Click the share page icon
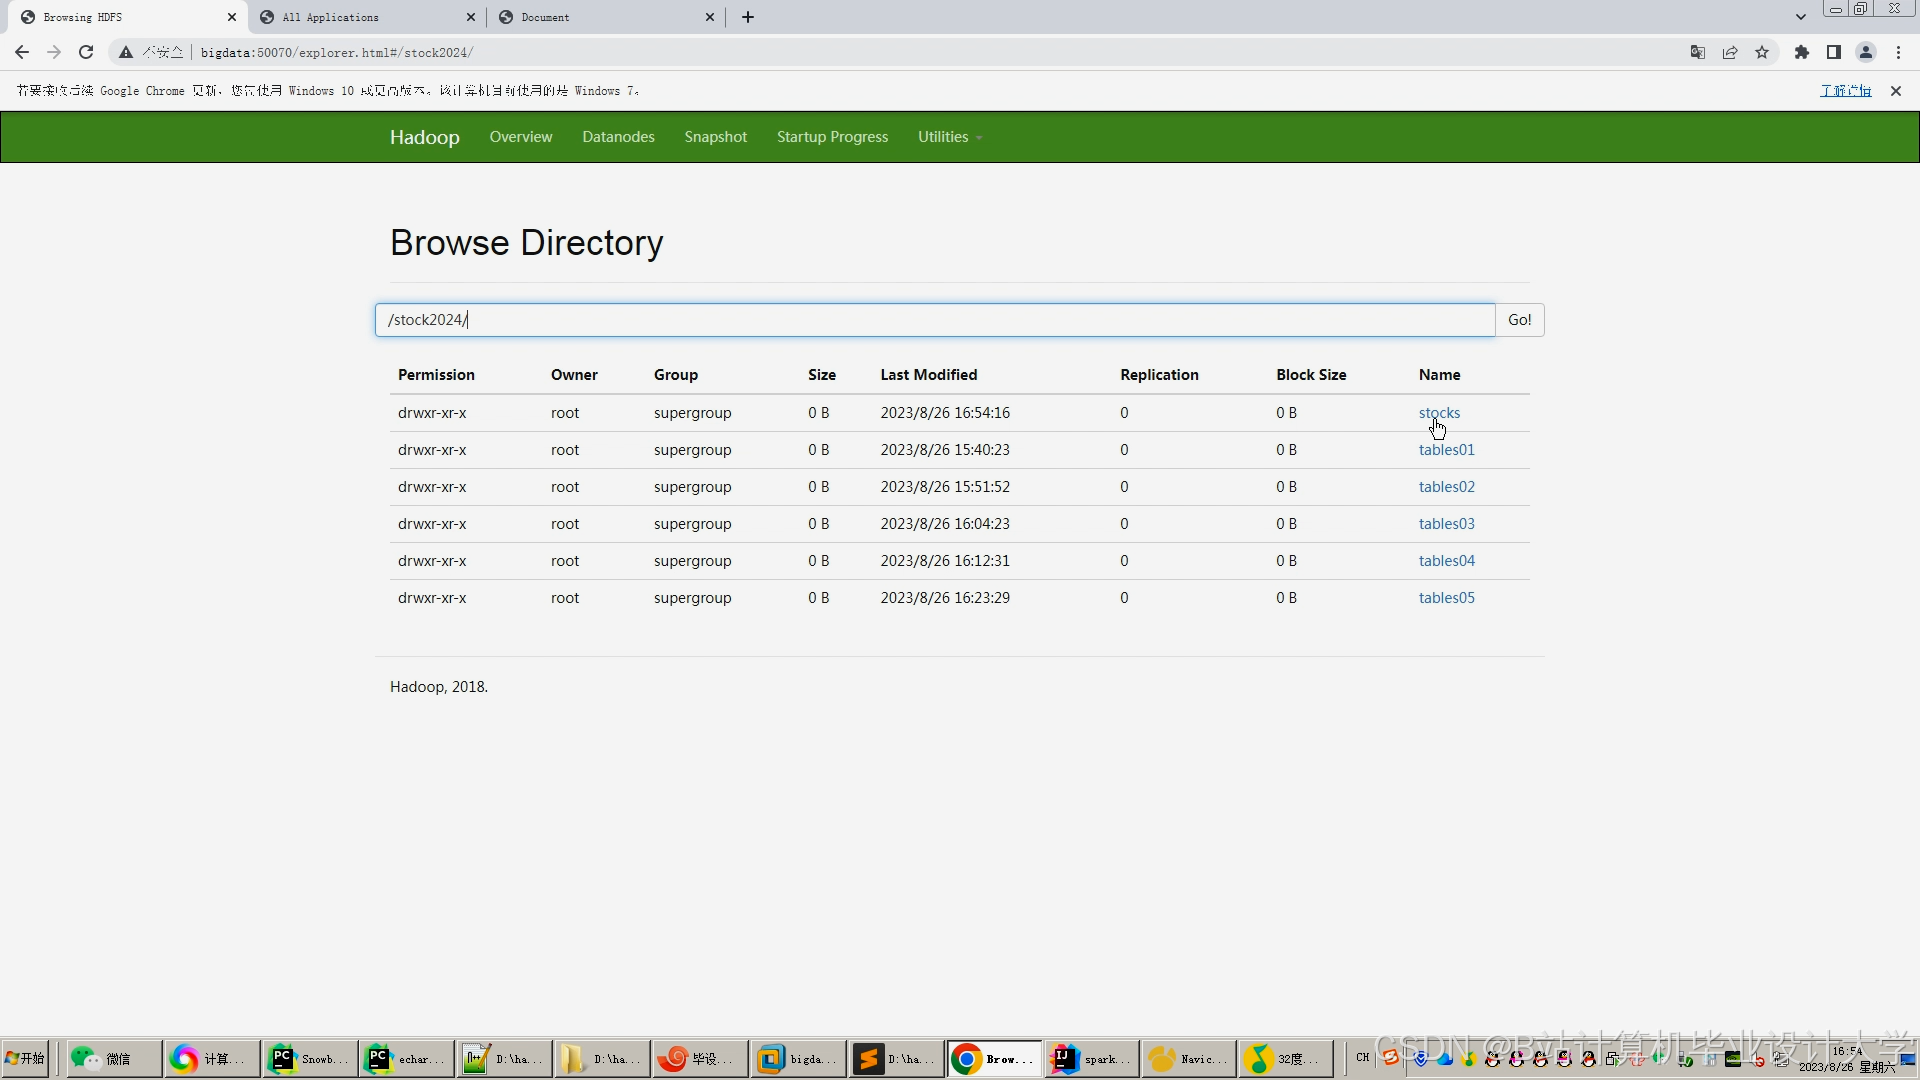 tap(1730, 52)
